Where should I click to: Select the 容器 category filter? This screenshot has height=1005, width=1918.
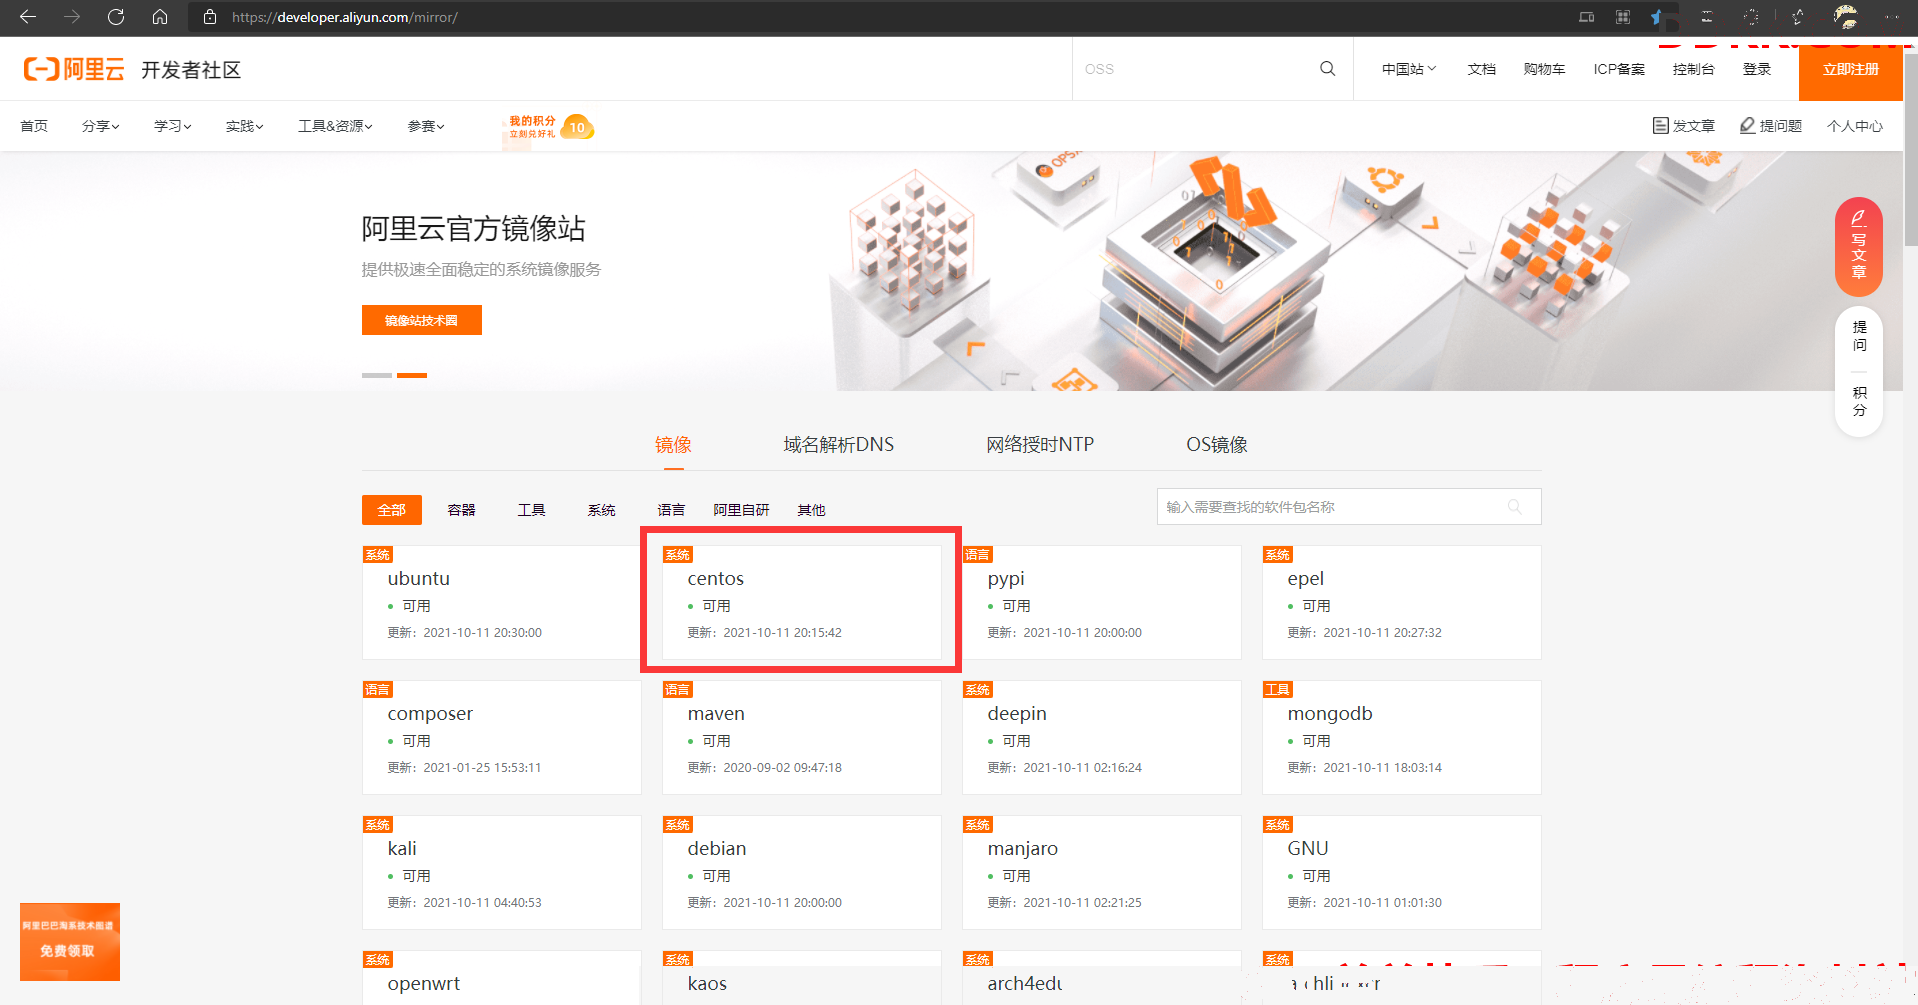tap(461, 510)
